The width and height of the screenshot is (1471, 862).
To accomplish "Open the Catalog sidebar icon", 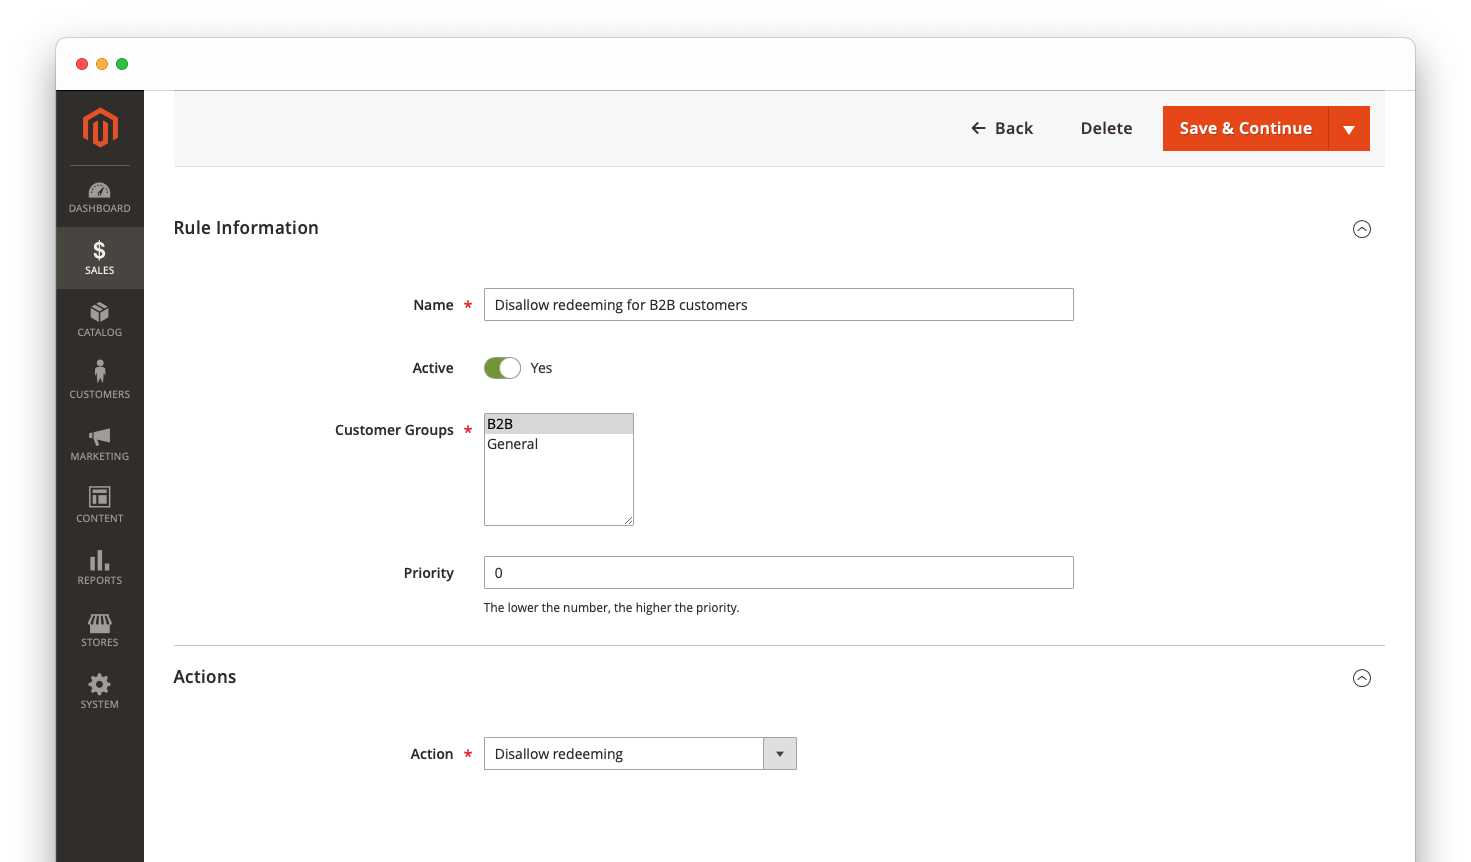I will pyautogui.click(x=99, y=319).
